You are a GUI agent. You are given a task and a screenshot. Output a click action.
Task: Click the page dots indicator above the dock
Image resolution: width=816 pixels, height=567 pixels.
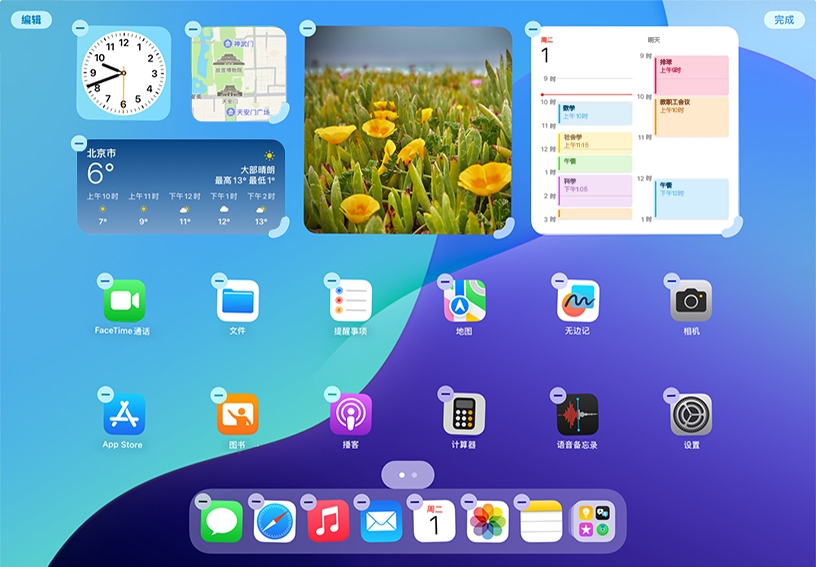click(x=407, y=474)
